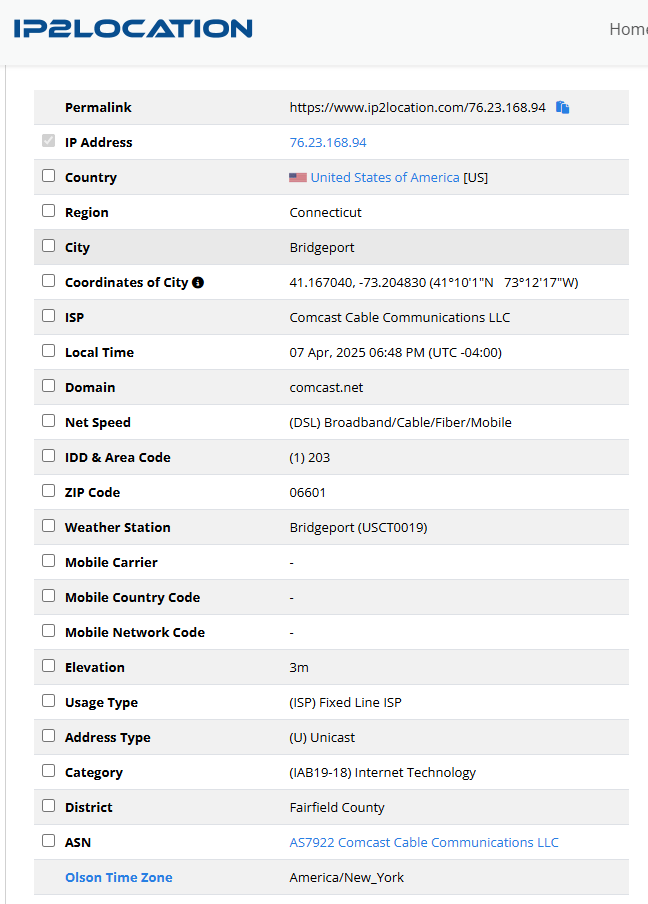The height and width of the screenshot is (904, 648).
Task: Click the Olson Time Zone link
Action: (x=119, y=877)
